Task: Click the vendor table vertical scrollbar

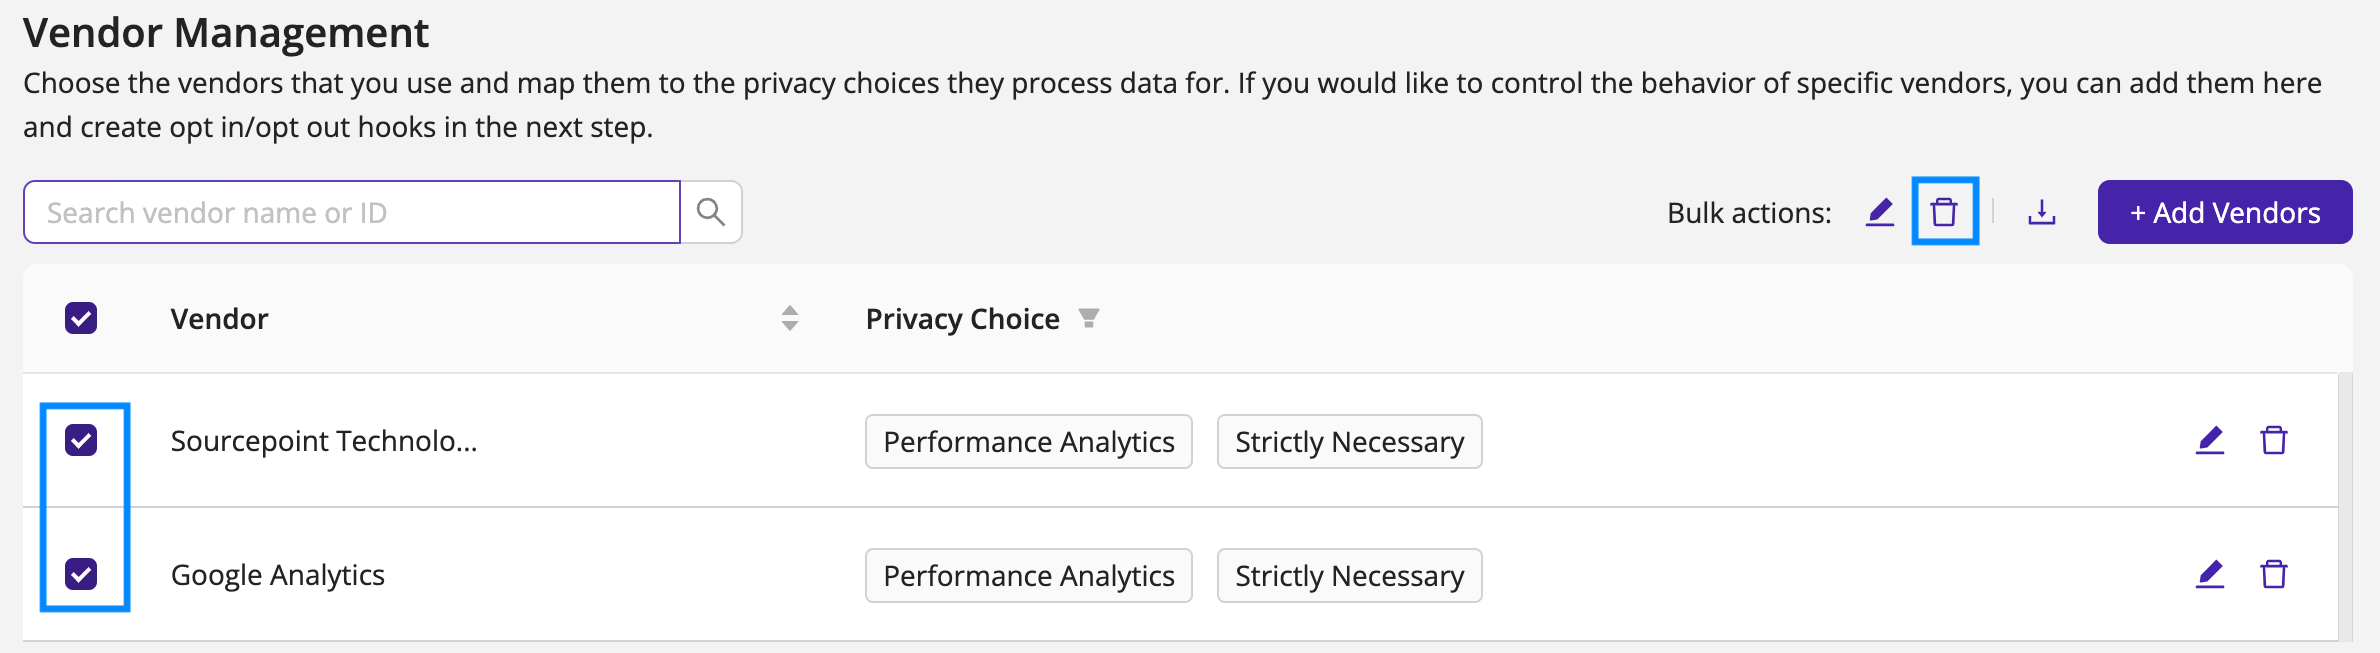Action: coord(2345,508)
